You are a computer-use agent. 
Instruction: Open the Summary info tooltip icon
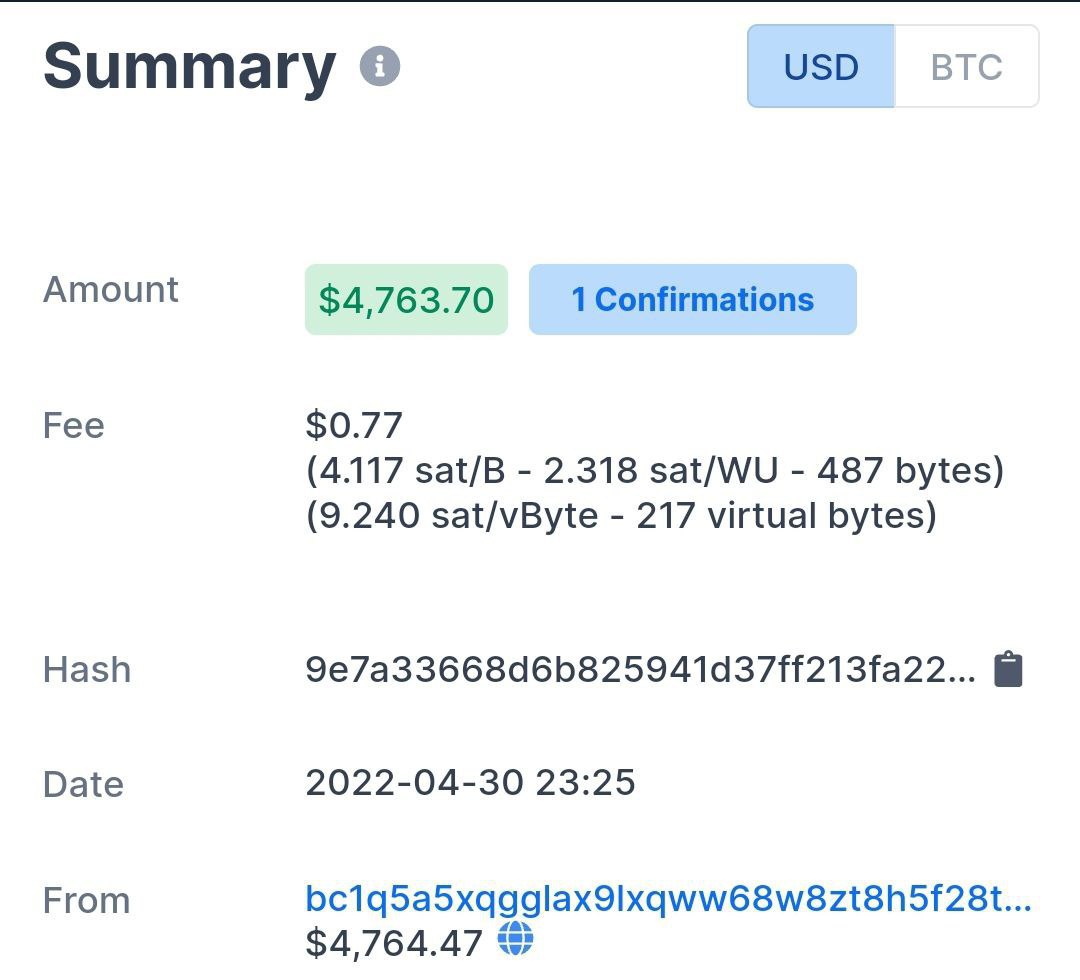tap(380, 66)
